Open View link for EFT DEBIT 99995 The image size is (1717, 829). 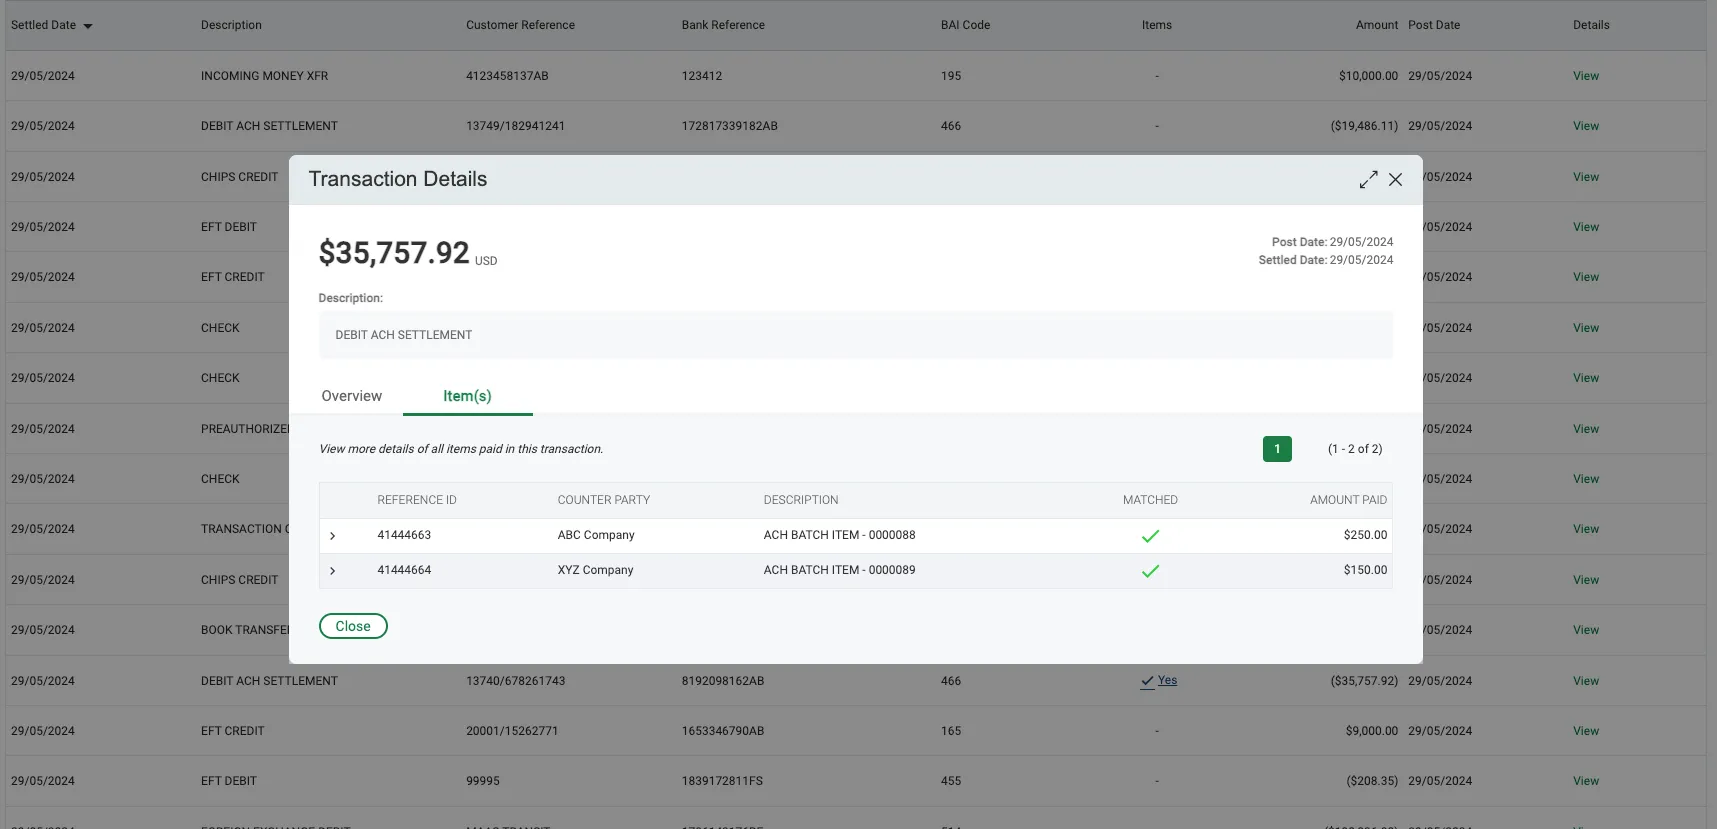tap(1586, 781)
